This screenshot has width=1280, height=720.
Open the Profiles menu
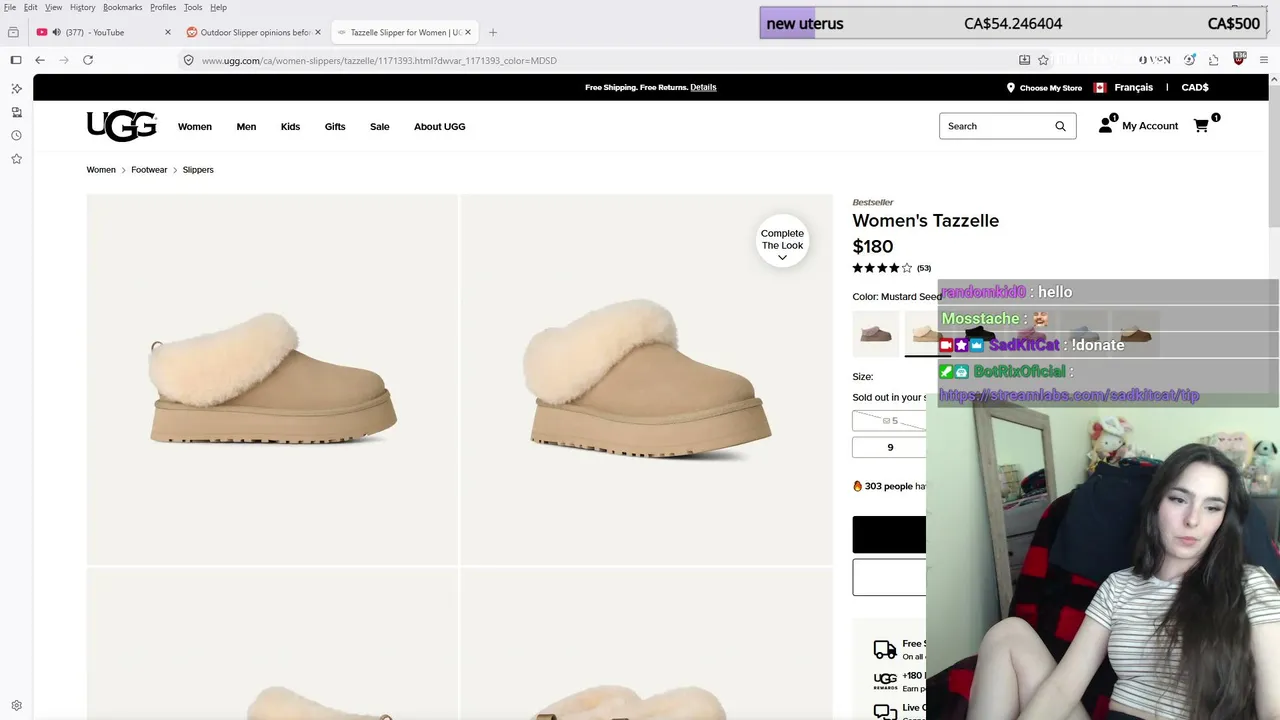163,7
